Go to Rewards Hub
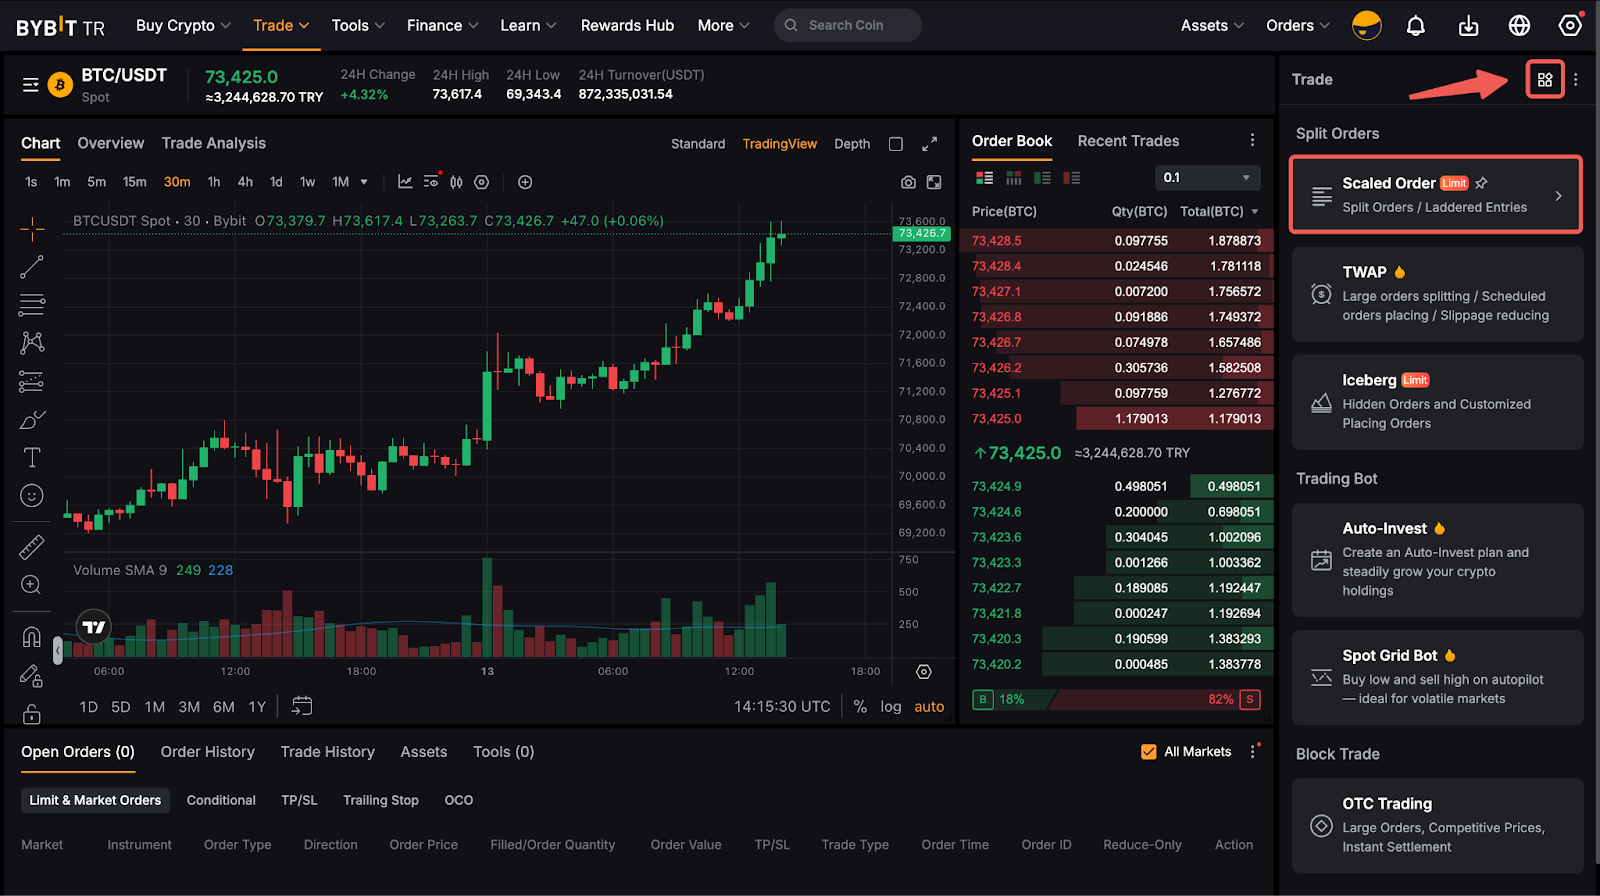 [x=627, y=26]
